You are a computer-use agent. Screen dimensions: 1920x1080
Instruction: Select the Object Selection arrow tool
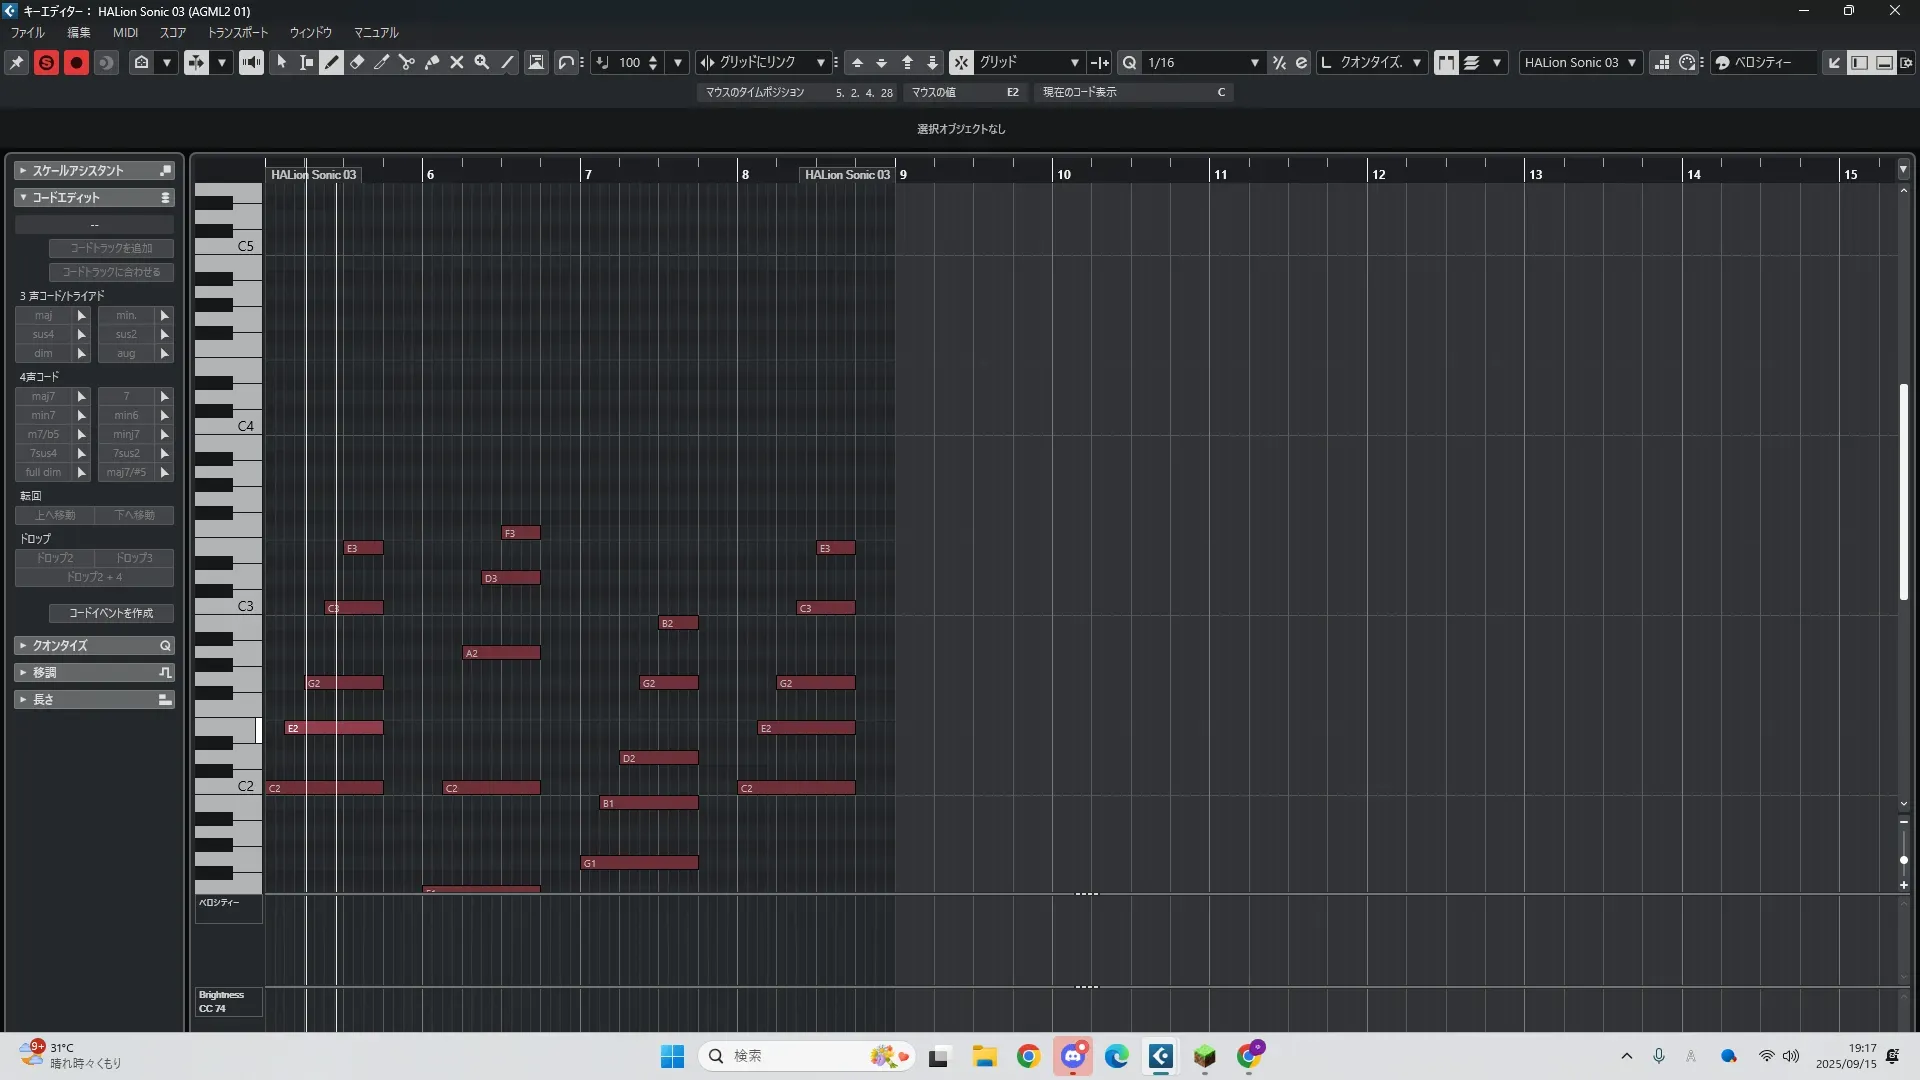coord(282,62)
